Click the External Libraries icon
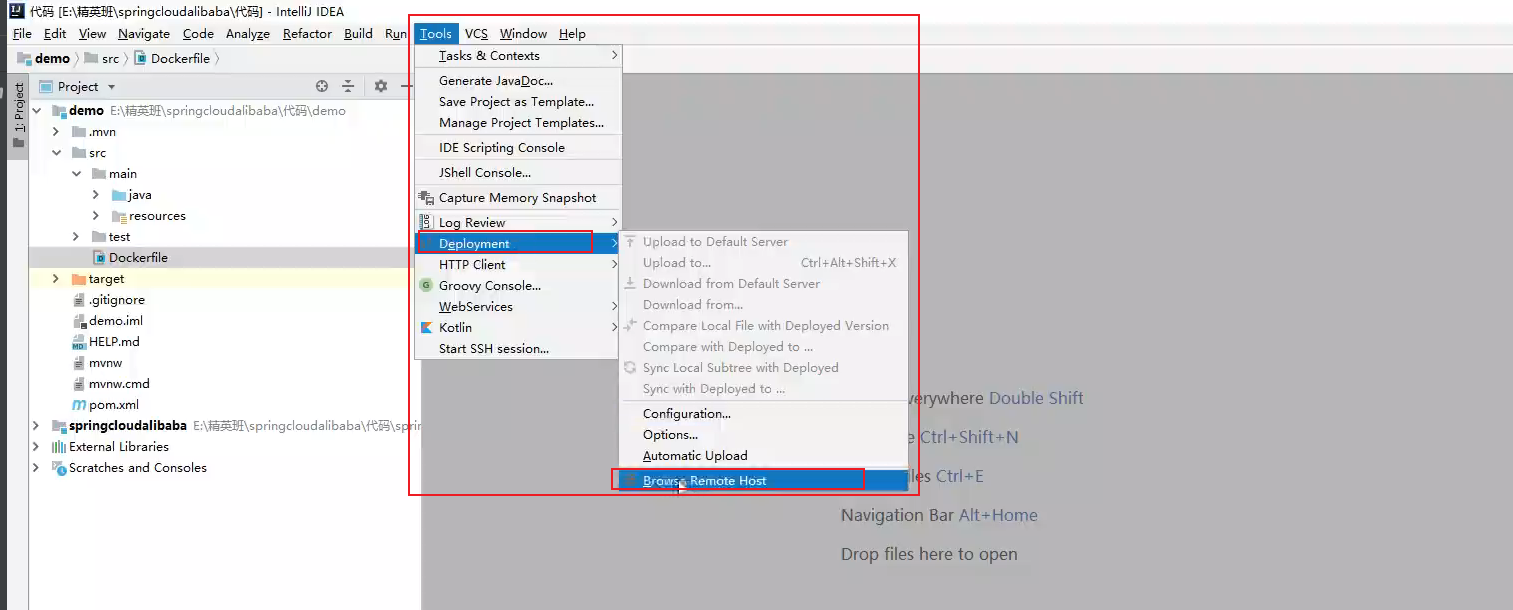 click(59, 447)
